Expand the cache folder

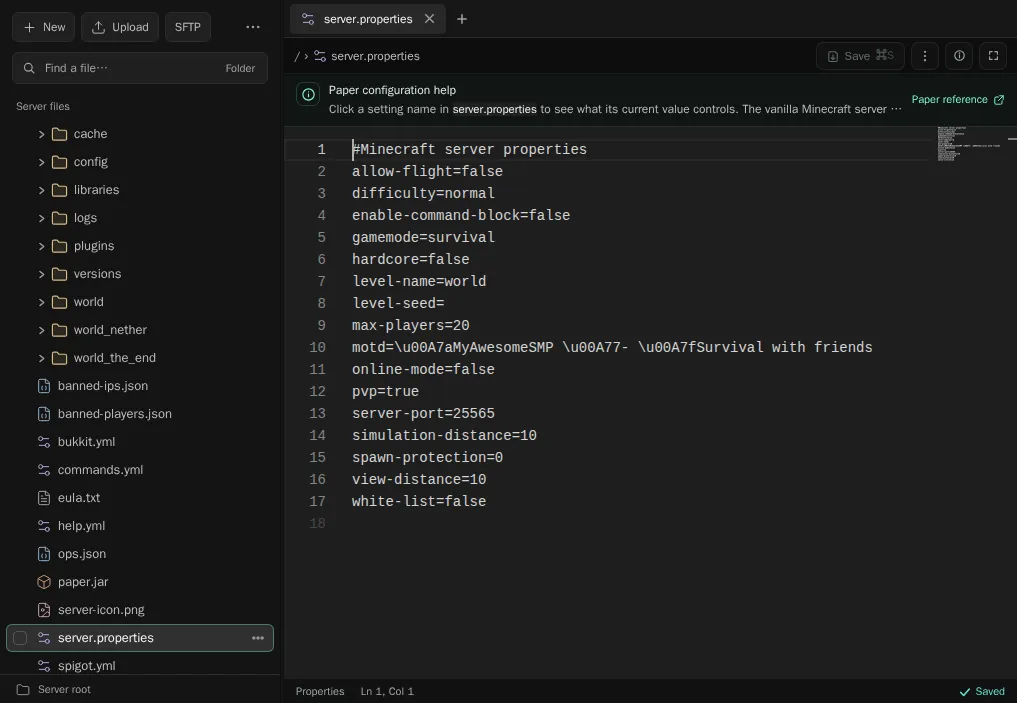point(42,134)
